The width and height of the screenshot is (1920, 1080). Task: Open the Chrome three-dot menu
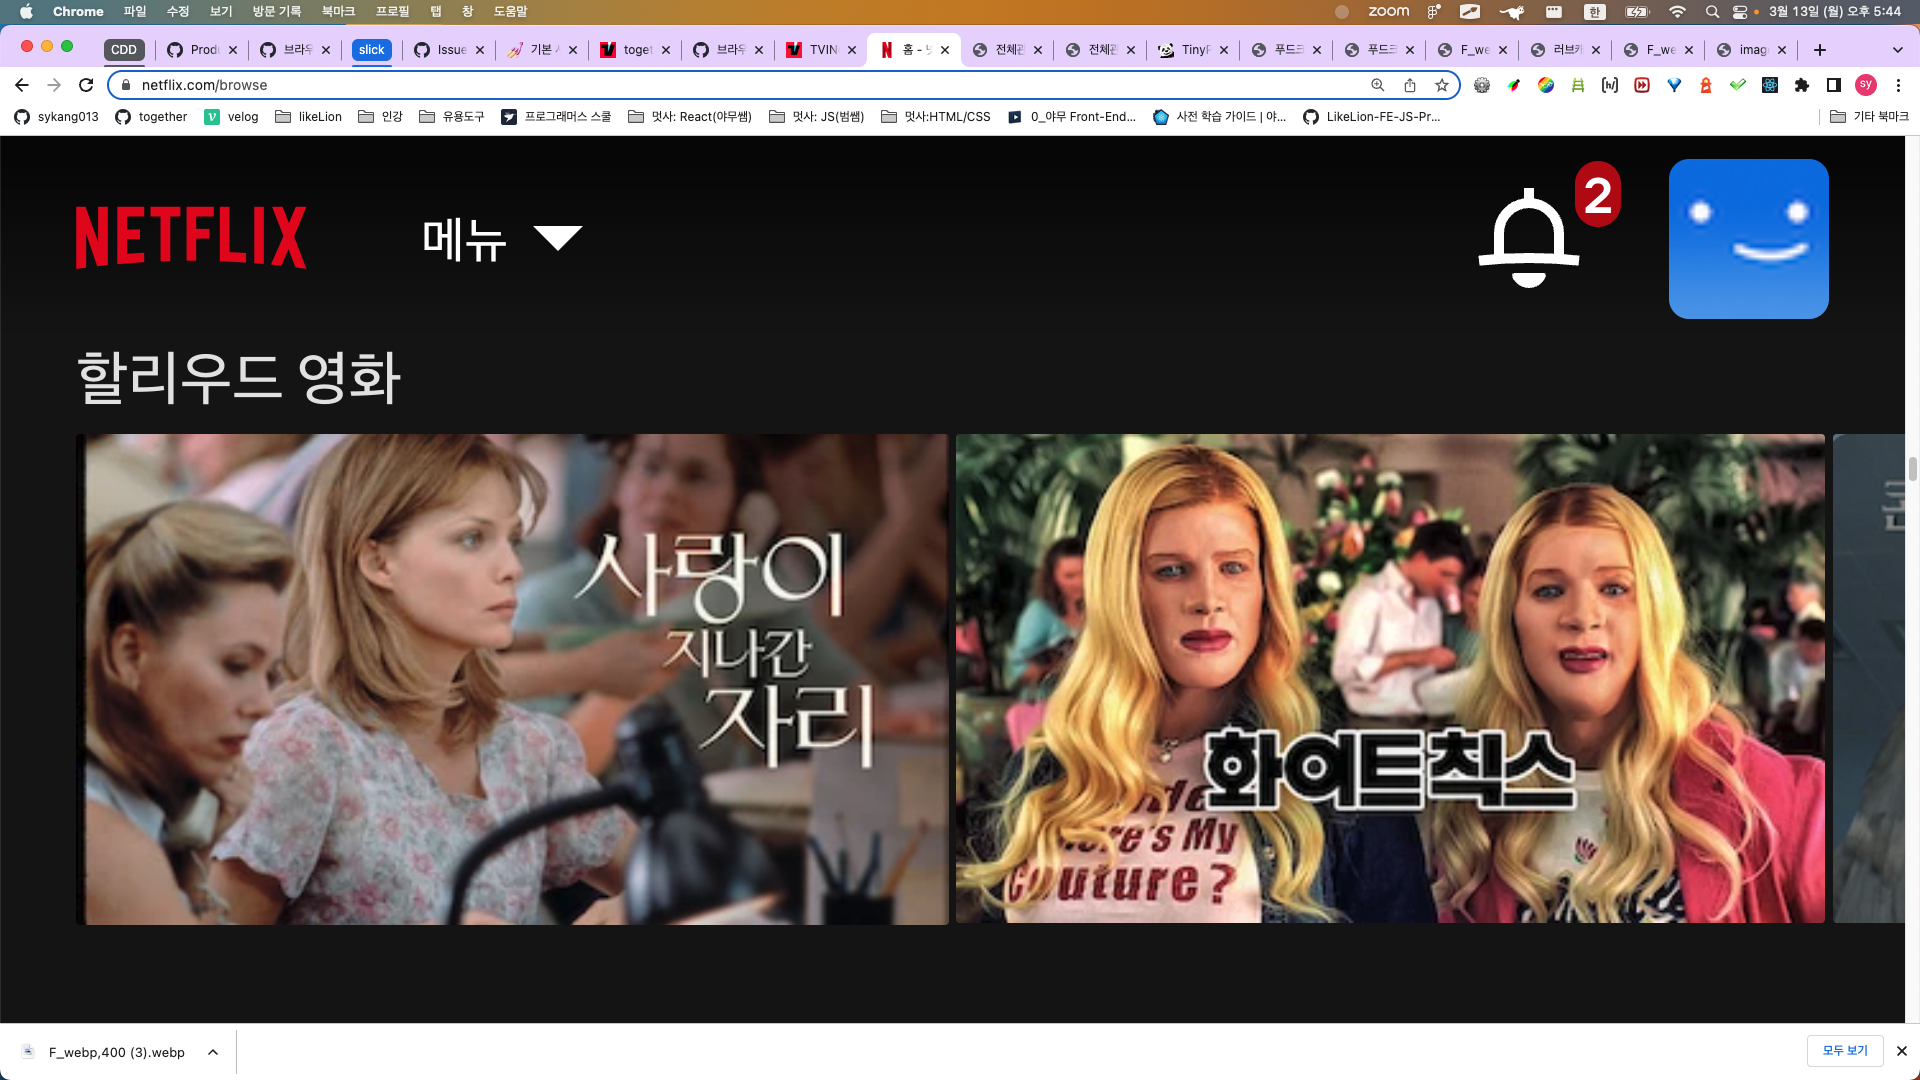coord(1898,85)
